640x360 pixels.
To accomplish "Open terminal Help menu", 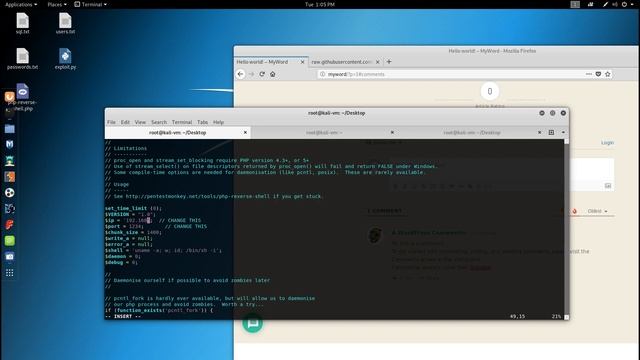I will tap(218, 122).
